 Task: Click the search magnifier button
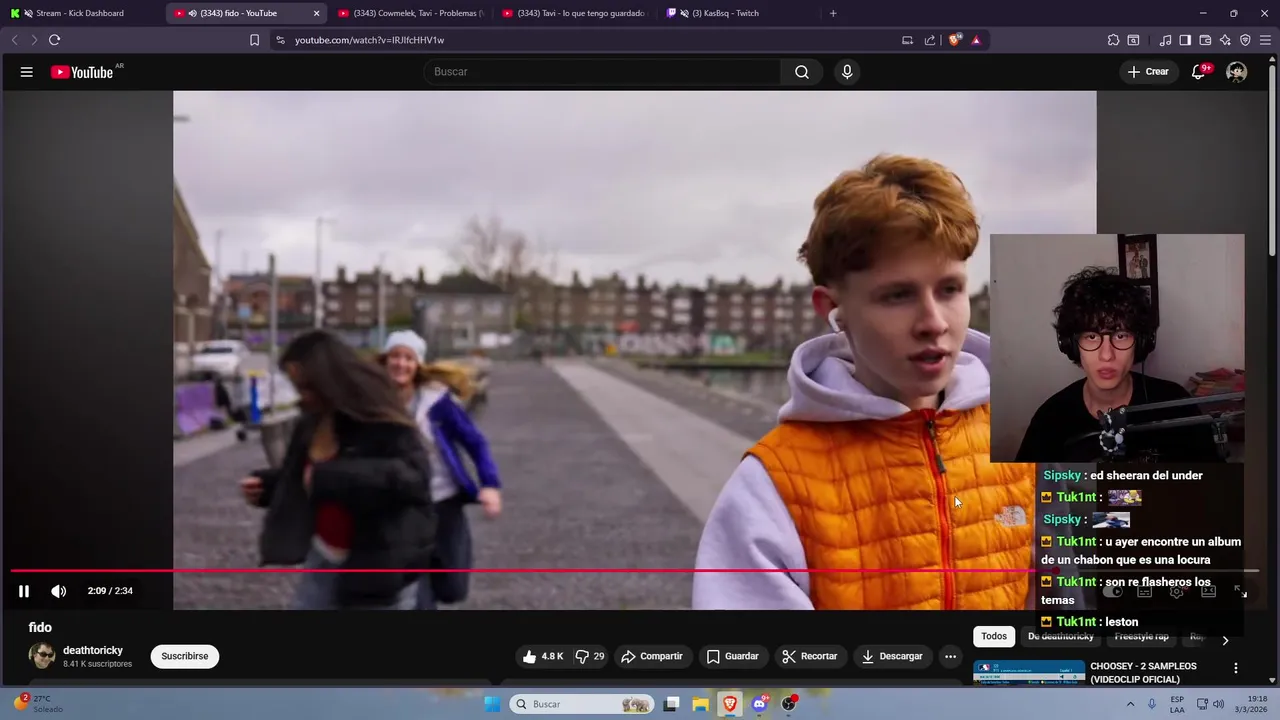pyautogui.click(x=802, y=72)
